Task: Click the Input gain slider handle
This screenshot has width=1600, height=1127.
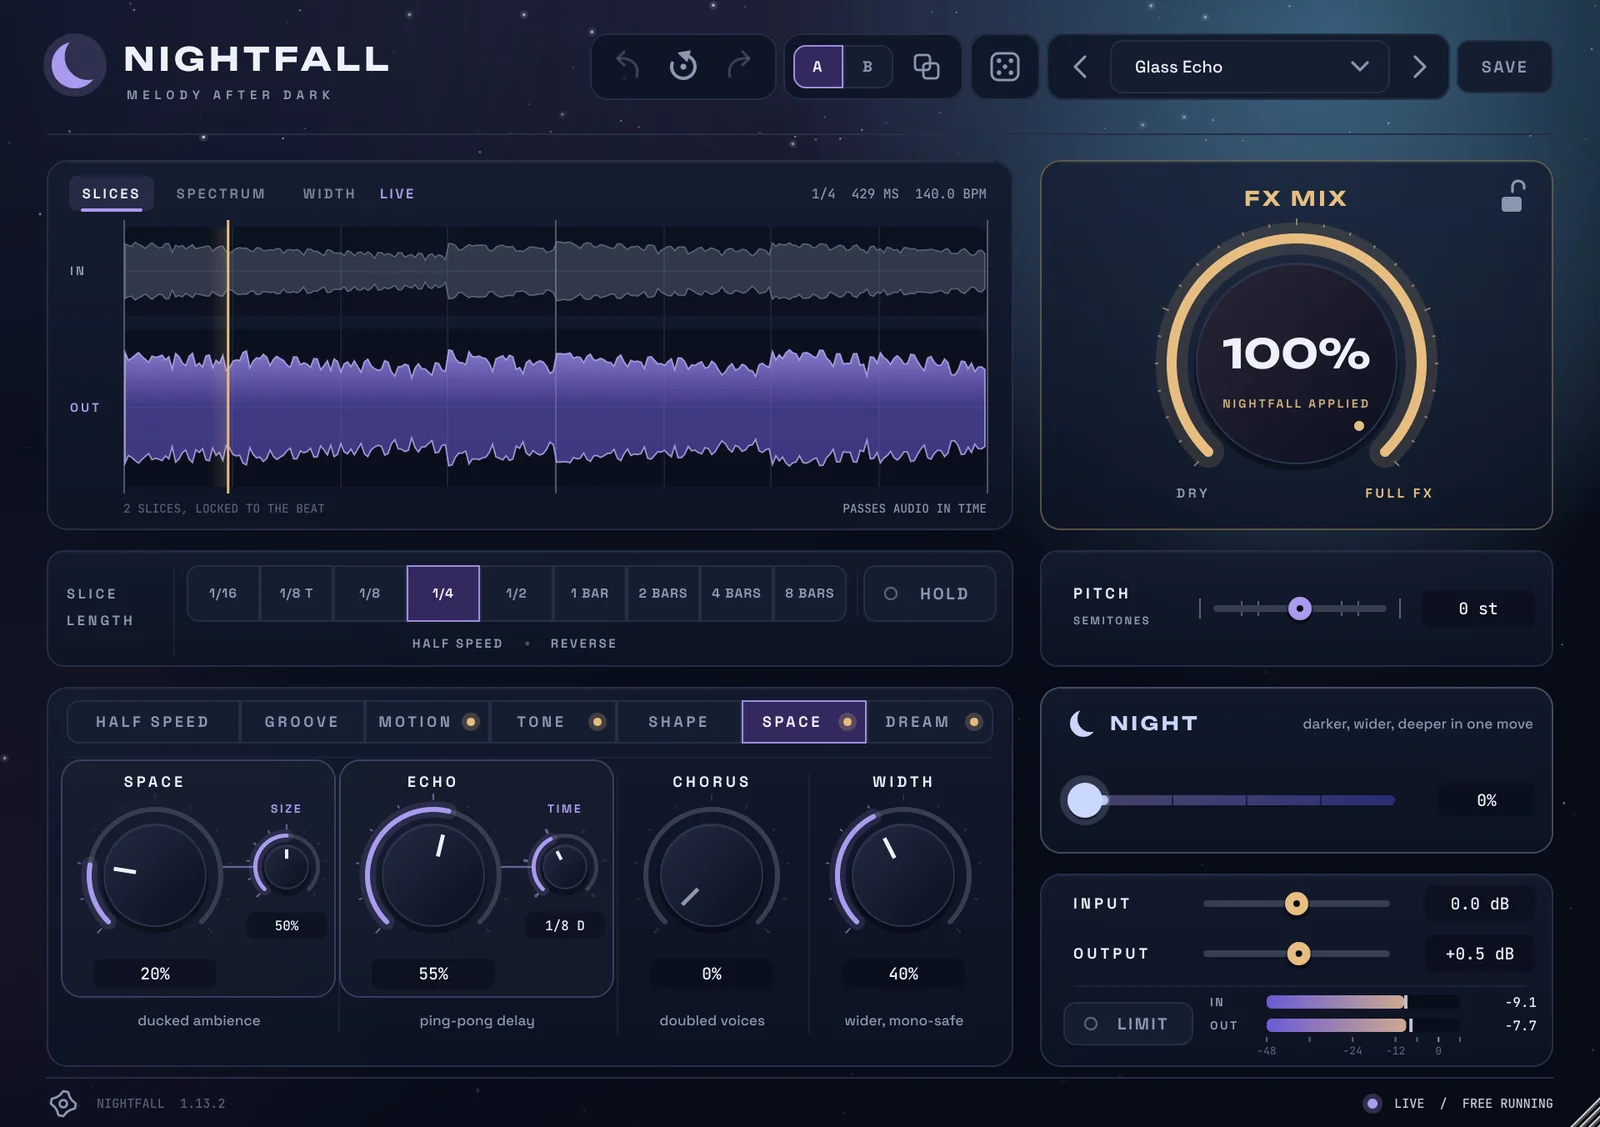Action: (x=1296, y=904)
